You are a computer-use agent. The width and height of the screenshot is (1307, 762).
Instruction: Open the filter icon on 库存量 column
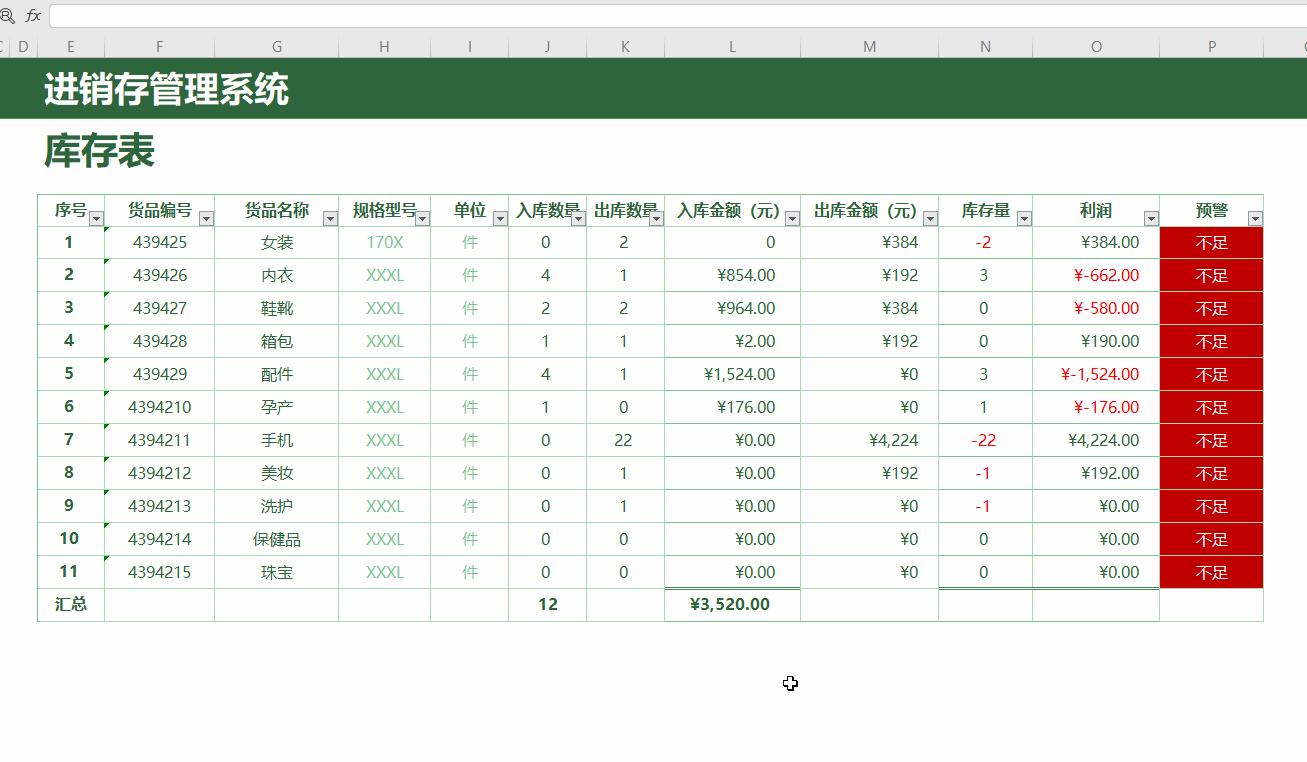coord(1022,216)
